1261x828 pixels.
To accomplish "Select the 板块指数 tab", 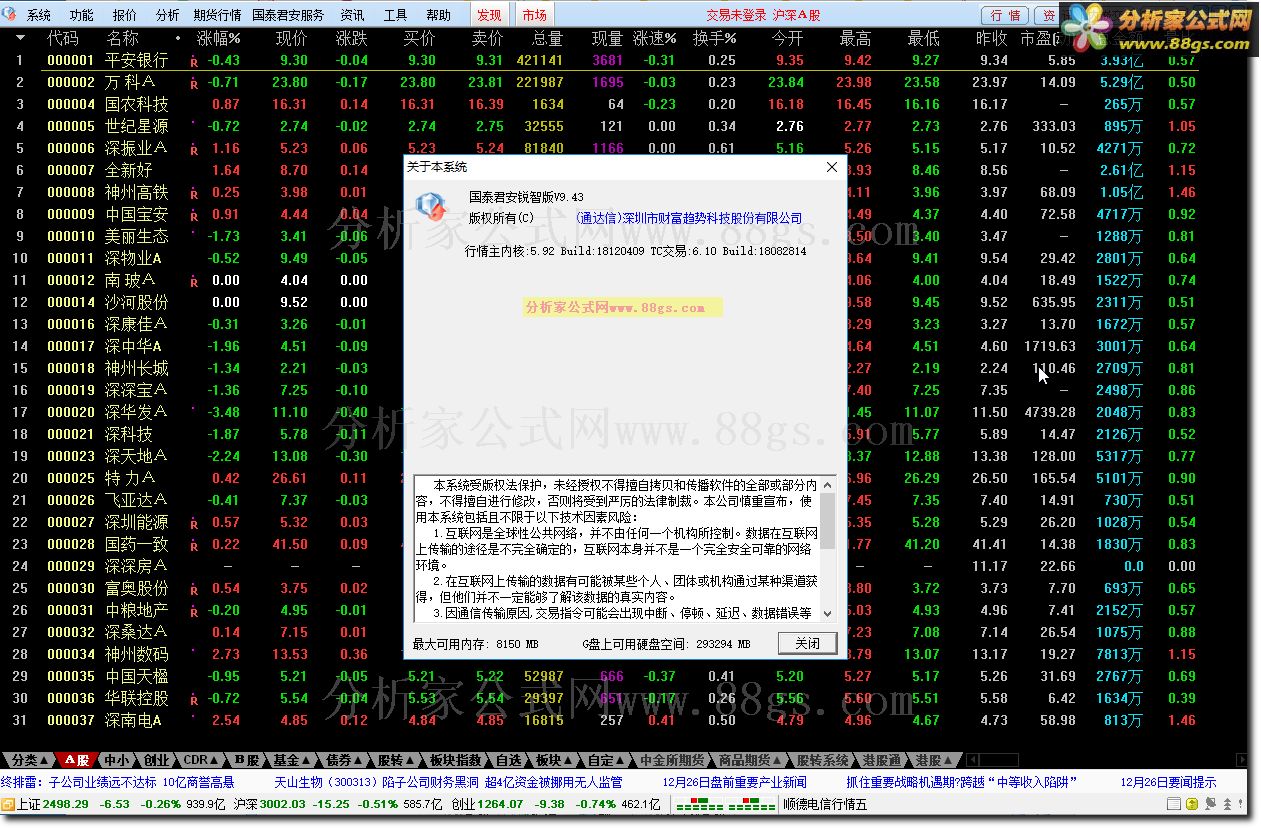I will pyautogui.click(x=455, y=760).
